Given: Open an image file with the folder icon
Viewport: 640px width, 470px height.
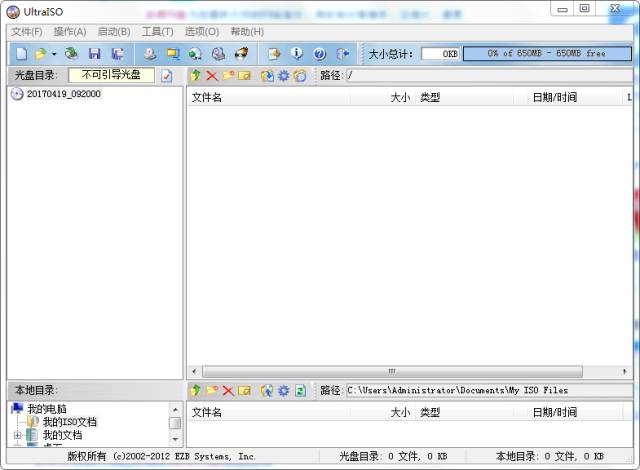Looking at the screenshot, I should pyautogui.click(x=40, y=53).
